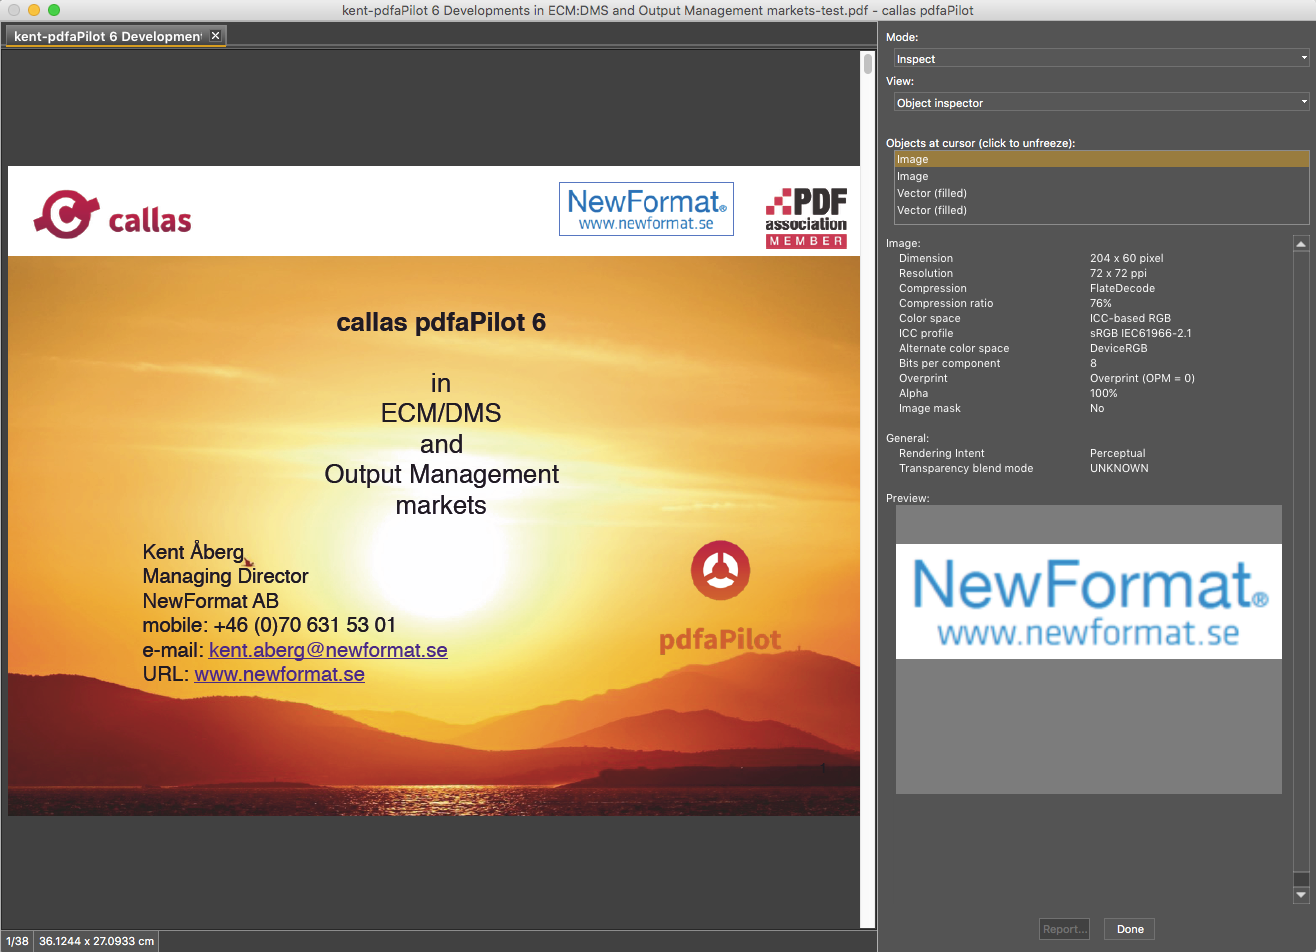Close the kent-pdfaPilot 6 document tab
The image size is (1316, 952).
[x=215, y=36]
